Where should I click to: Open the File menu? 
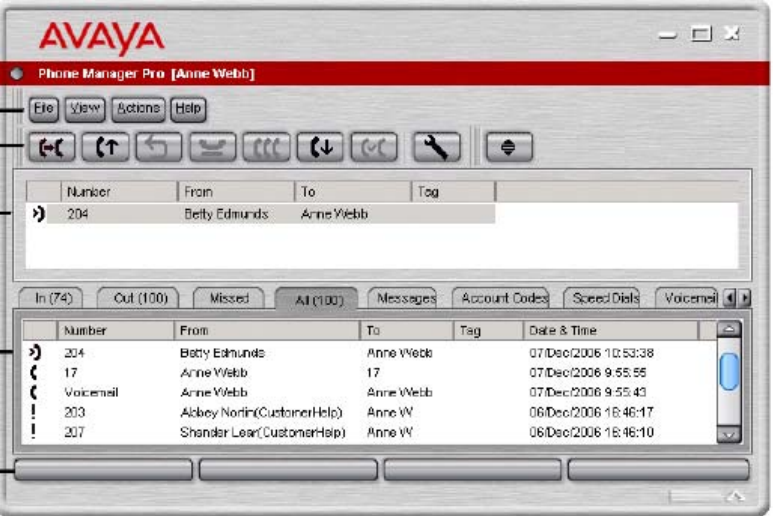point(43,108)
